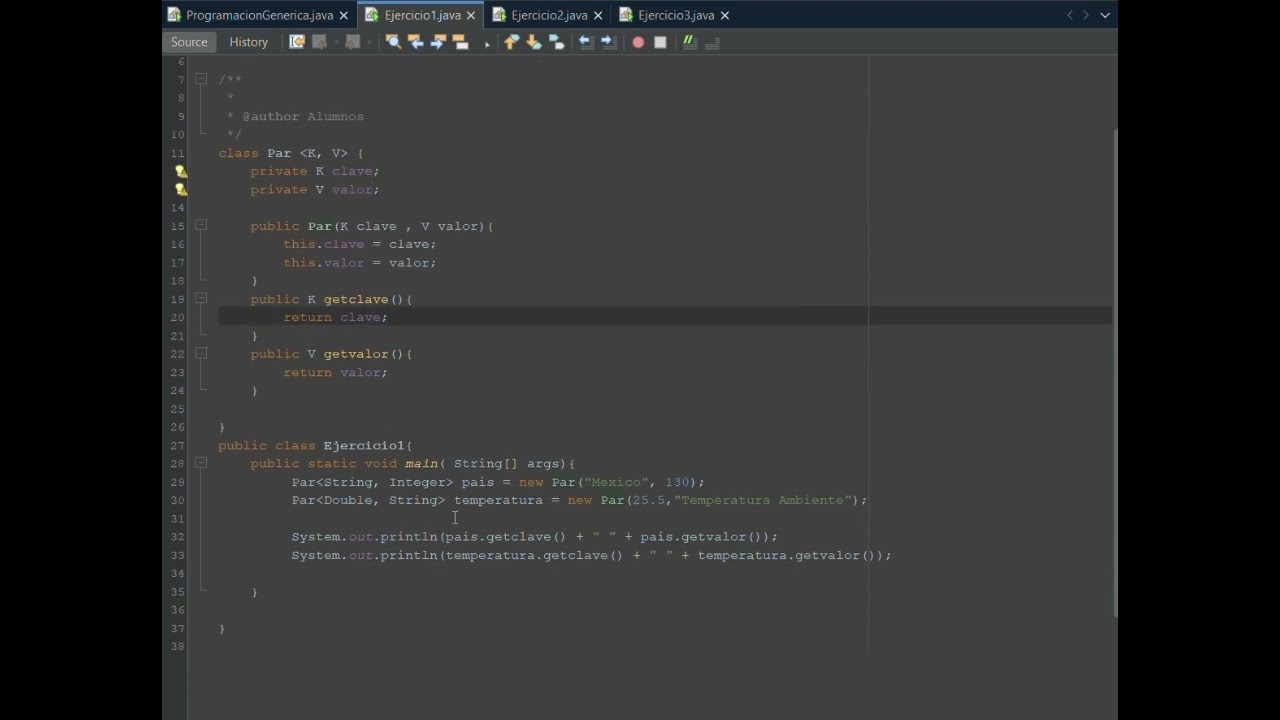Click the "private V valor;" line
Screen dimensions: 1280x720
pyautogui.click(x=315, y=189)
